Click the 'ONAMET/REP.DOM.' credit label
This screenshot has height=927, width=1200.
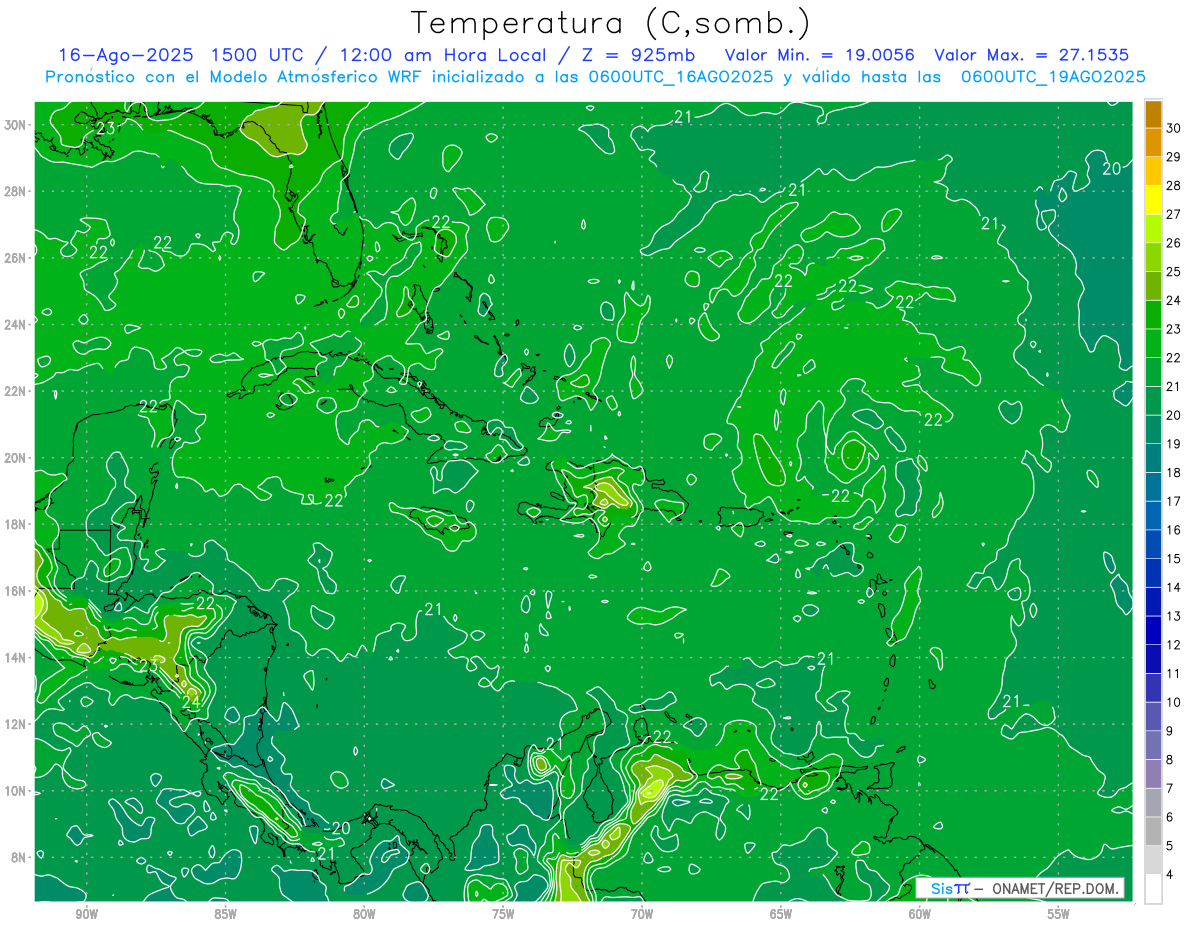pyautogui.click(x=1054, y=888)
